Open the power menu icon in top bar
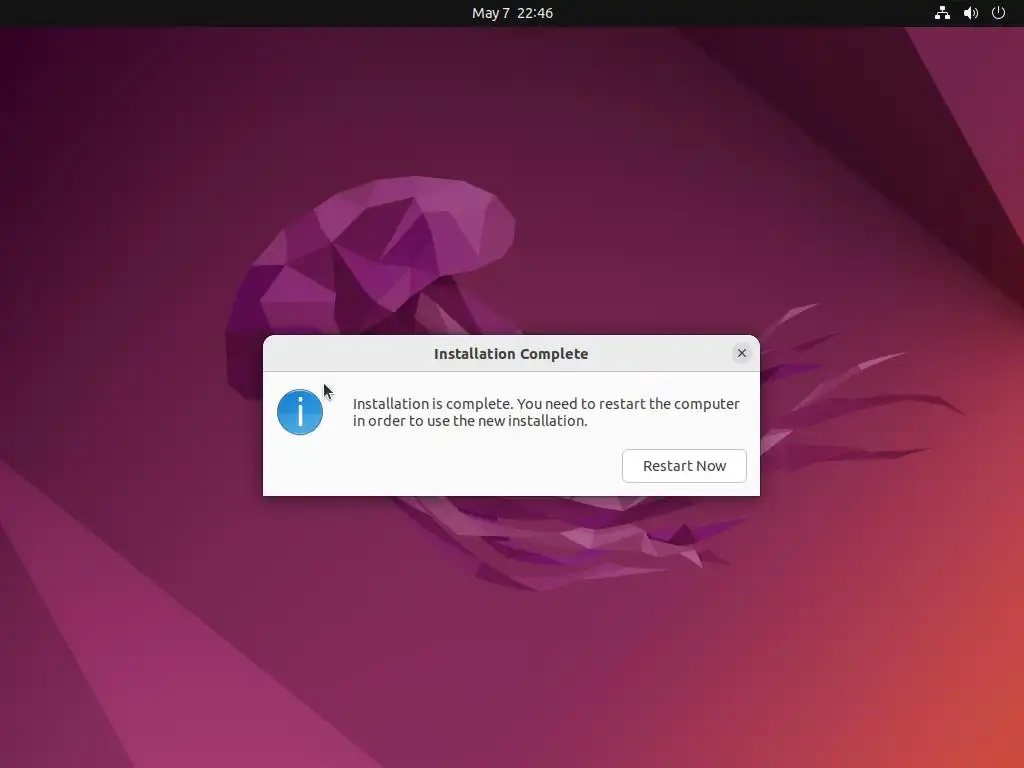This screenshot has height=768, width=1024. point(999,13)
